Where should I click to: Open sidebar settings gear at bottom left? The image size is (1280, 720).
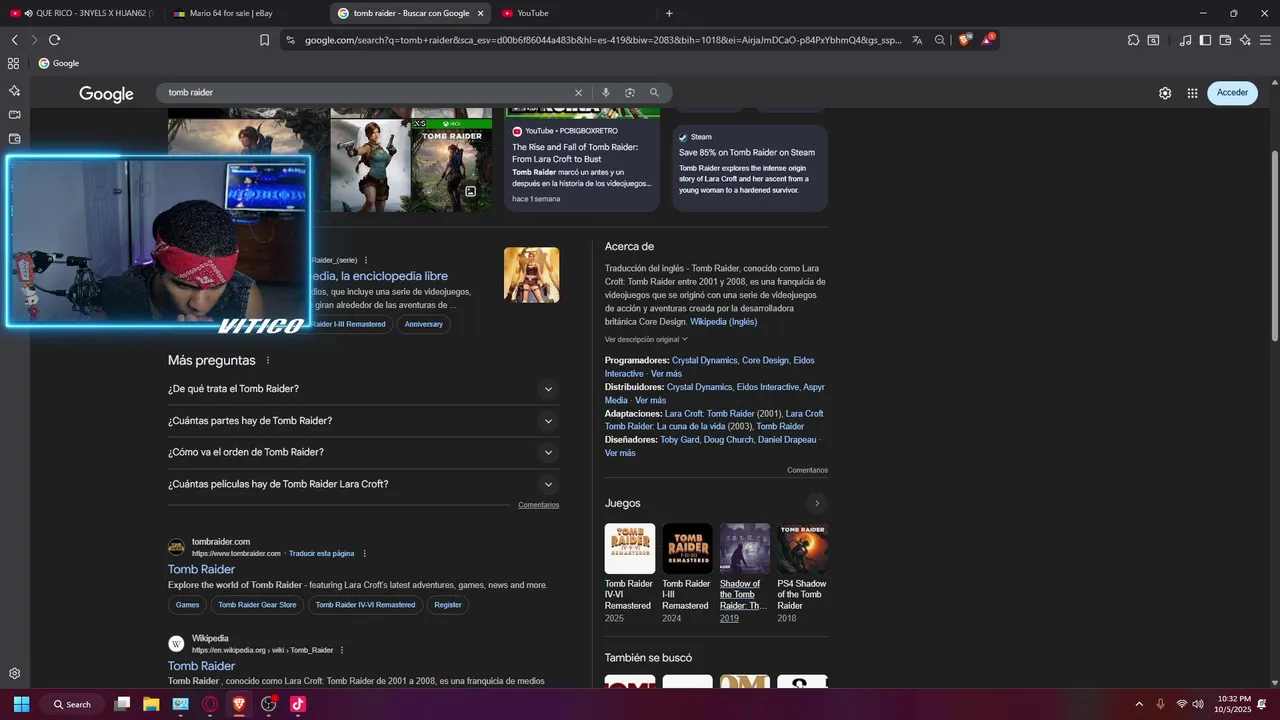[14, 674]
